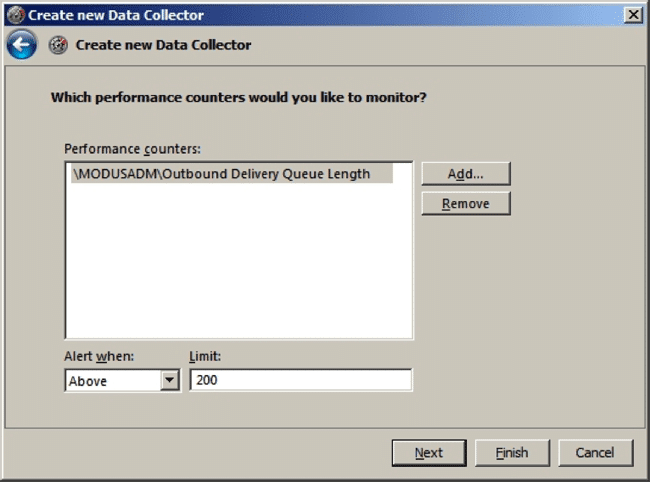Remove the selected performance counter
This screenshot has width=650, height=482.
(x=466, y=203)
